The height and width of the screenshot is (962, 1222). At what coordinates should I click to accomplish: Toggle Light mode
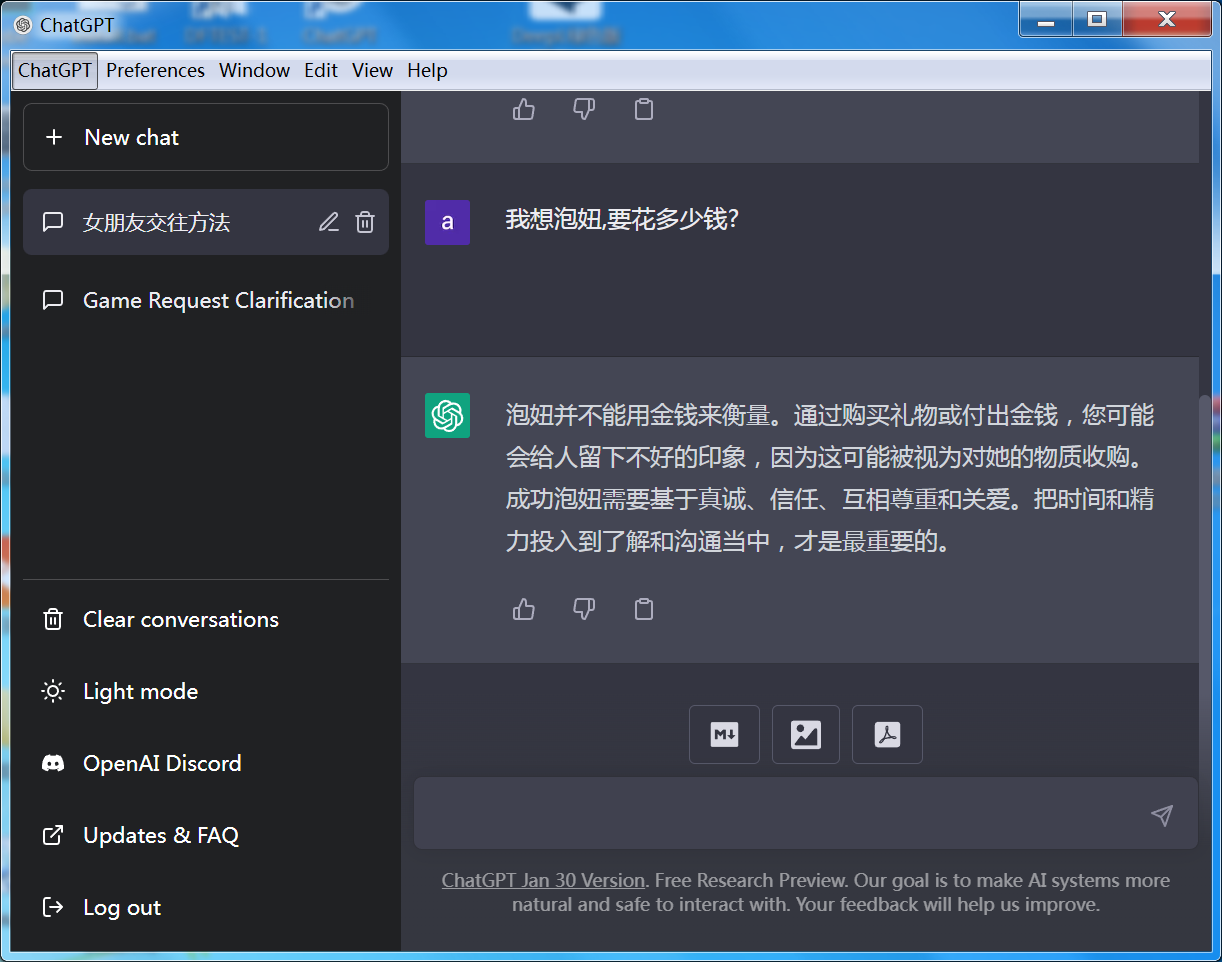click(x=206, y=691)
